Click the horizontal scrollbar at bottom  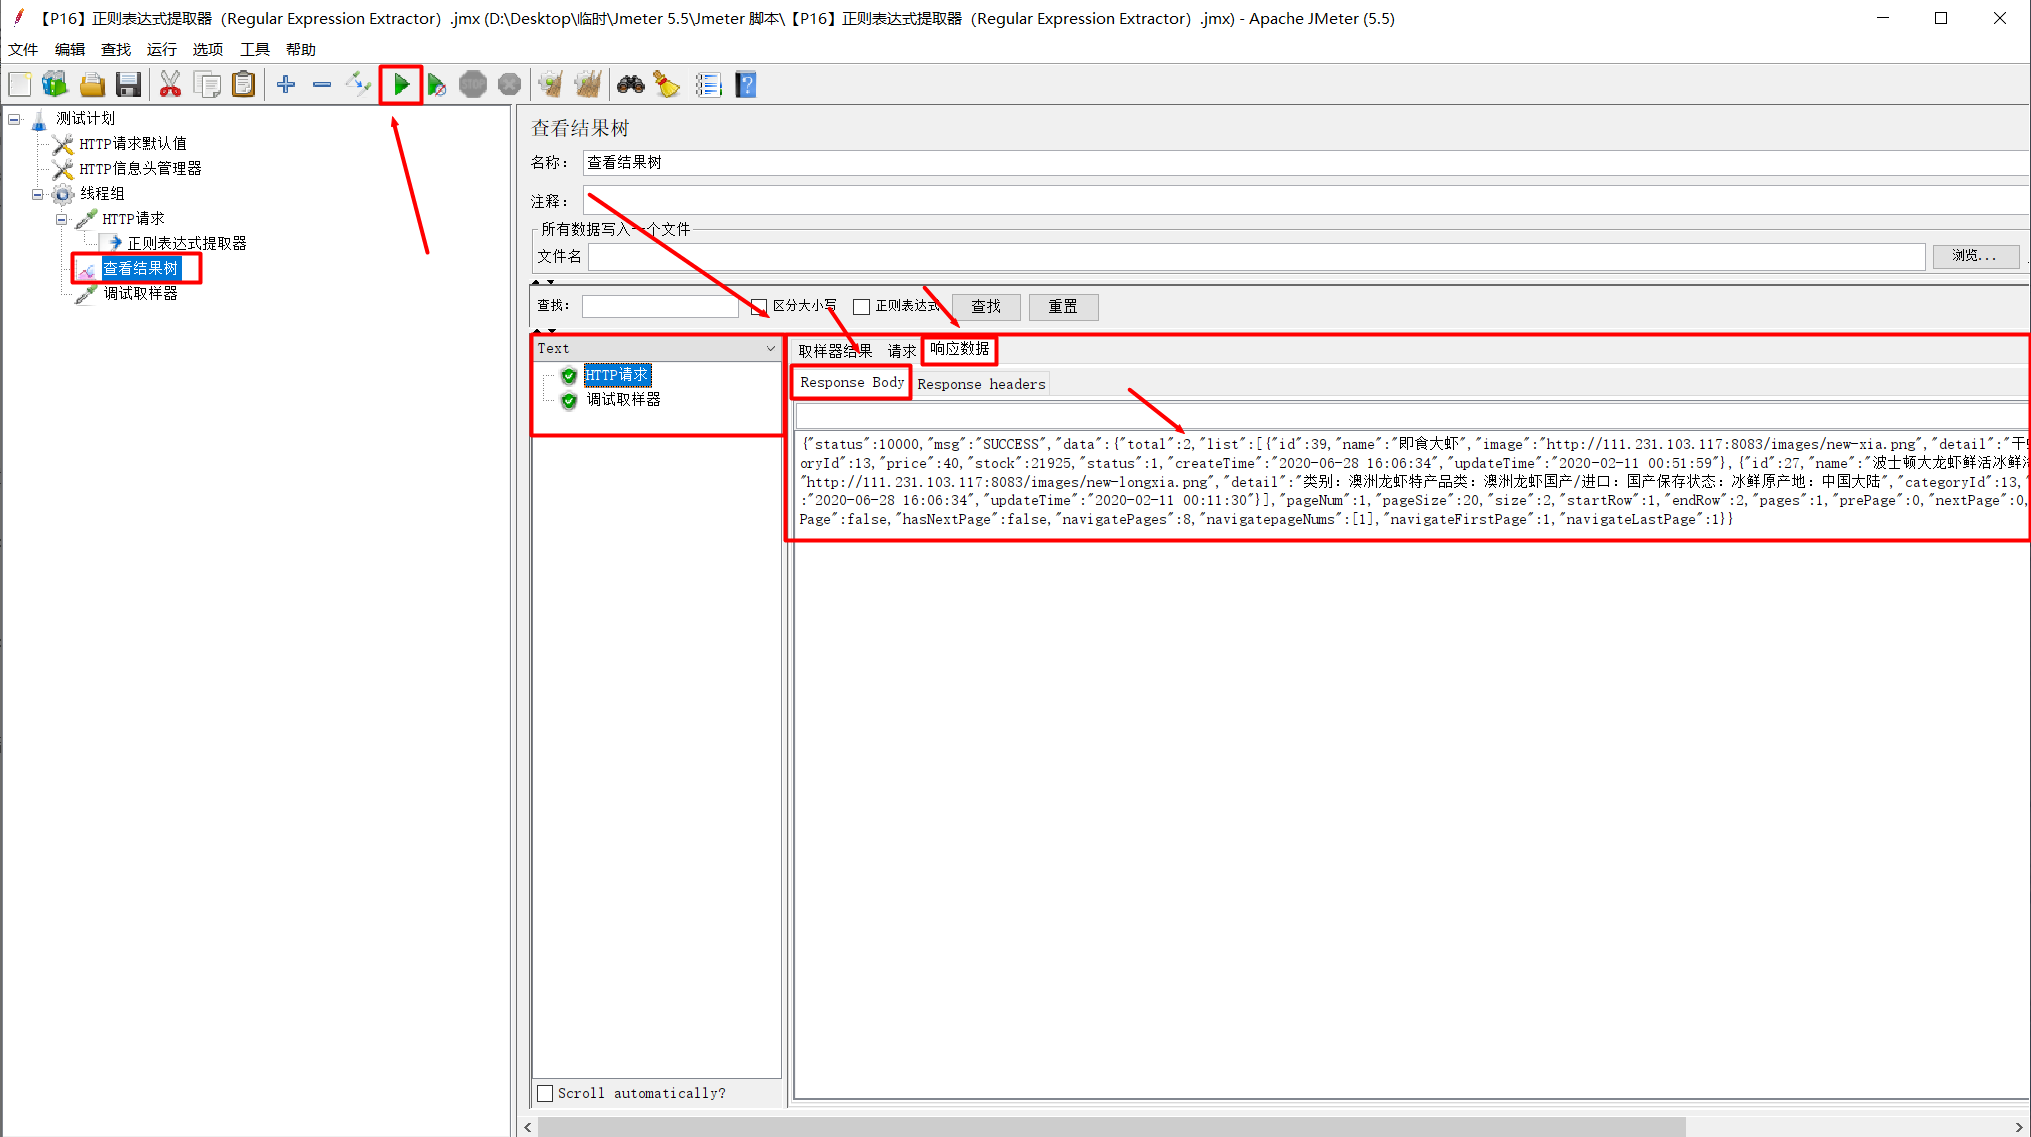[x=1112, y=1127]
